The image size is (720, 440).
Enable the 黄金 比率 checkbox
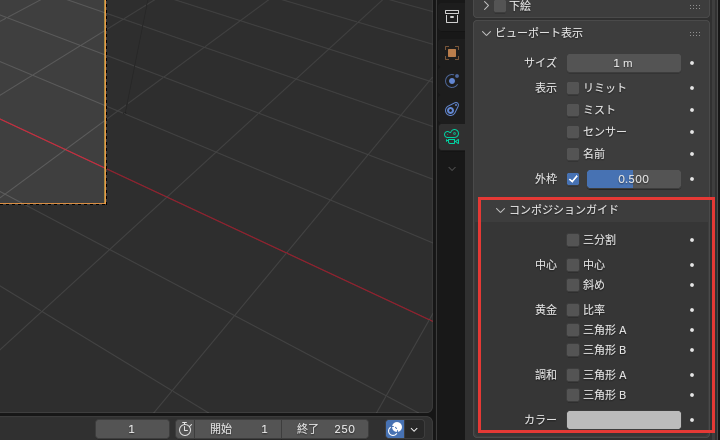point(573,310)
